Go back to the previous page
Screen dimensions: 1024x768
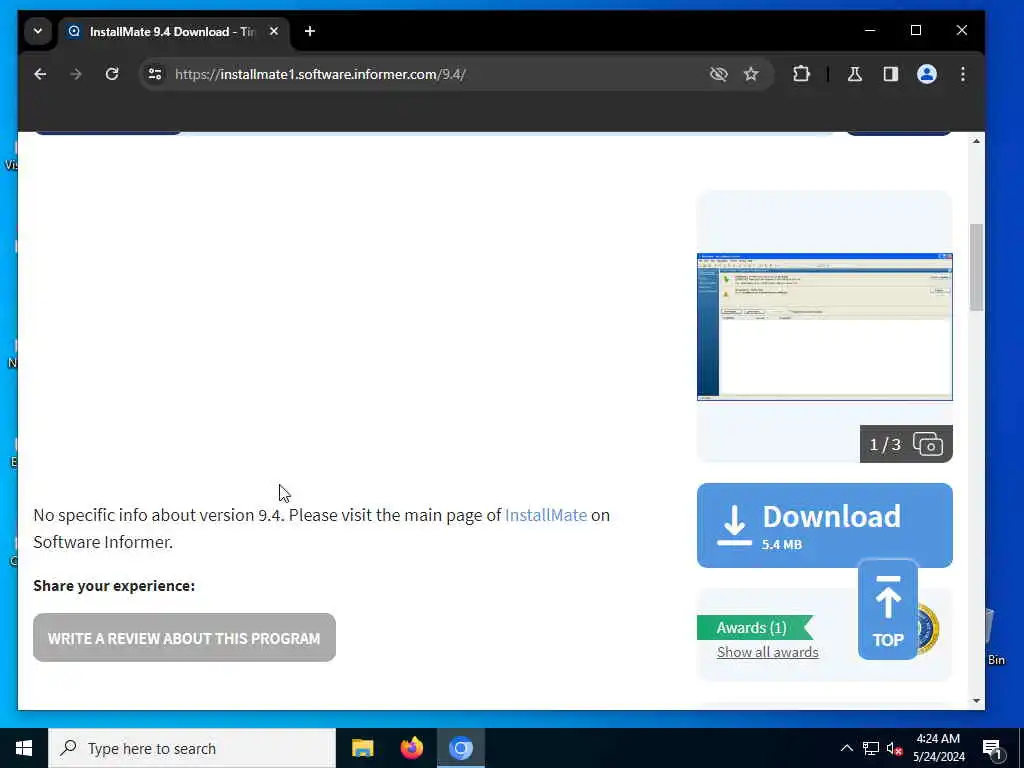(40, 74)
